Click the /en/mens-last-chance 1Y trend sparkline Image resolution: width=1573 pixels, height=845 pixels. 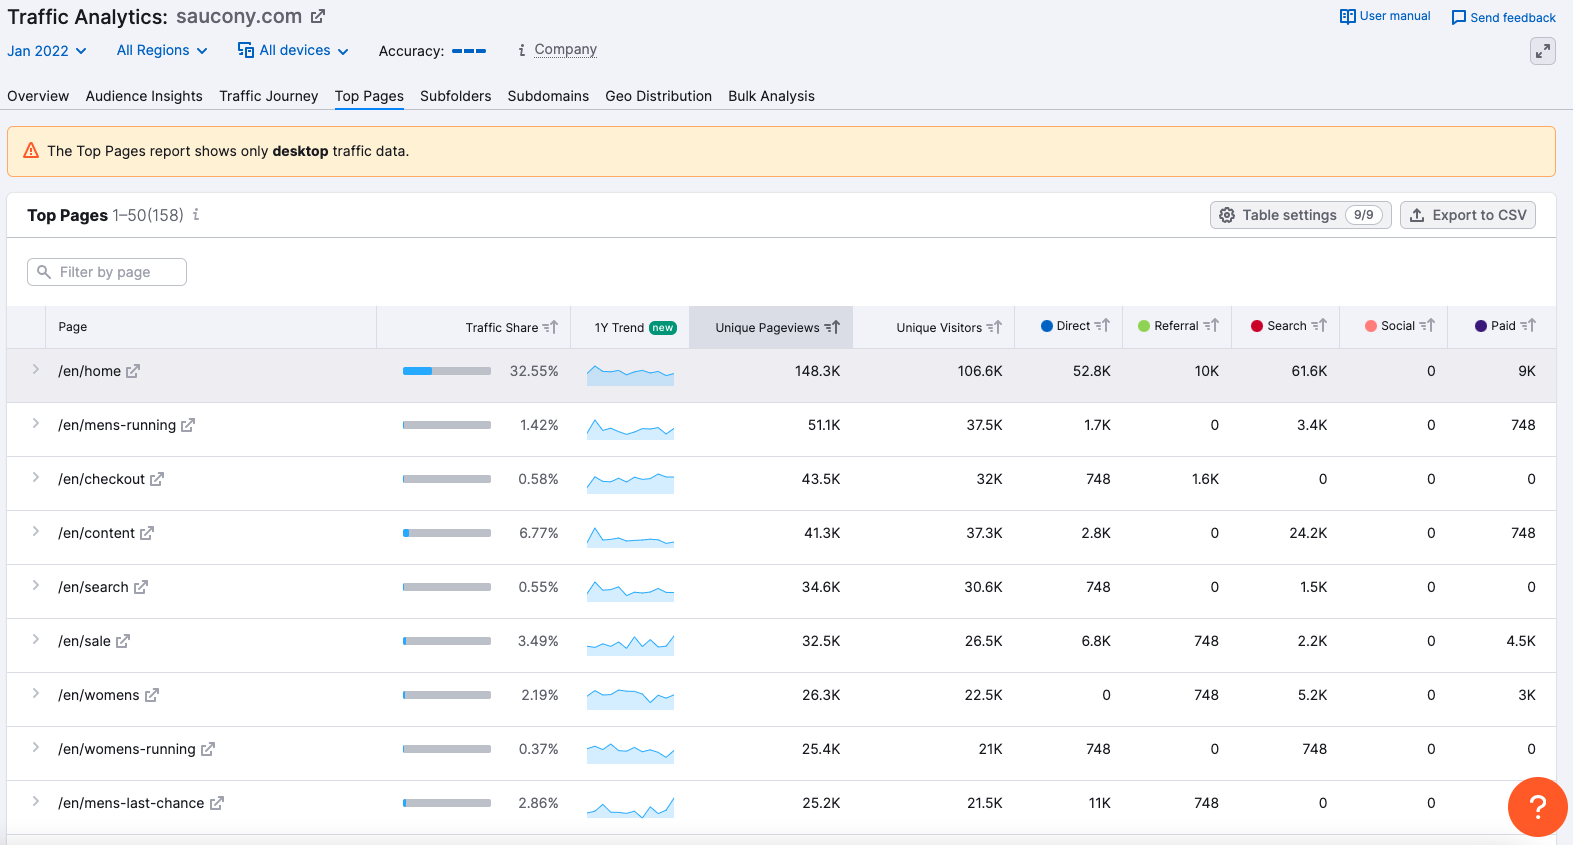click(630, 806)
